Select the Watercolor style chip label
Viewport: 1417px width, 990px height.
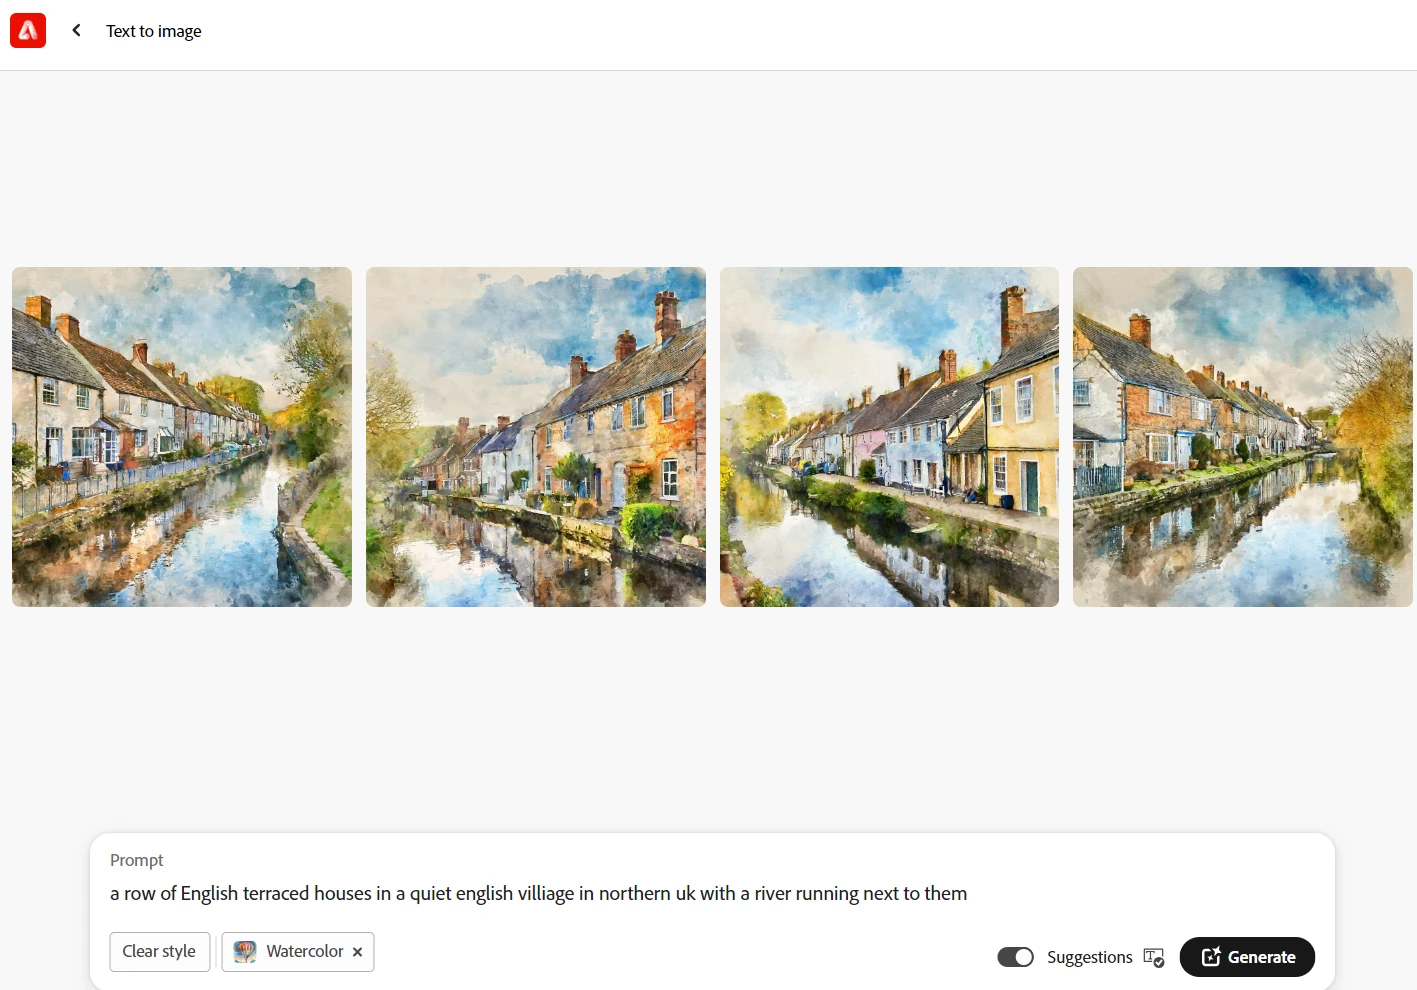[304, 952]
